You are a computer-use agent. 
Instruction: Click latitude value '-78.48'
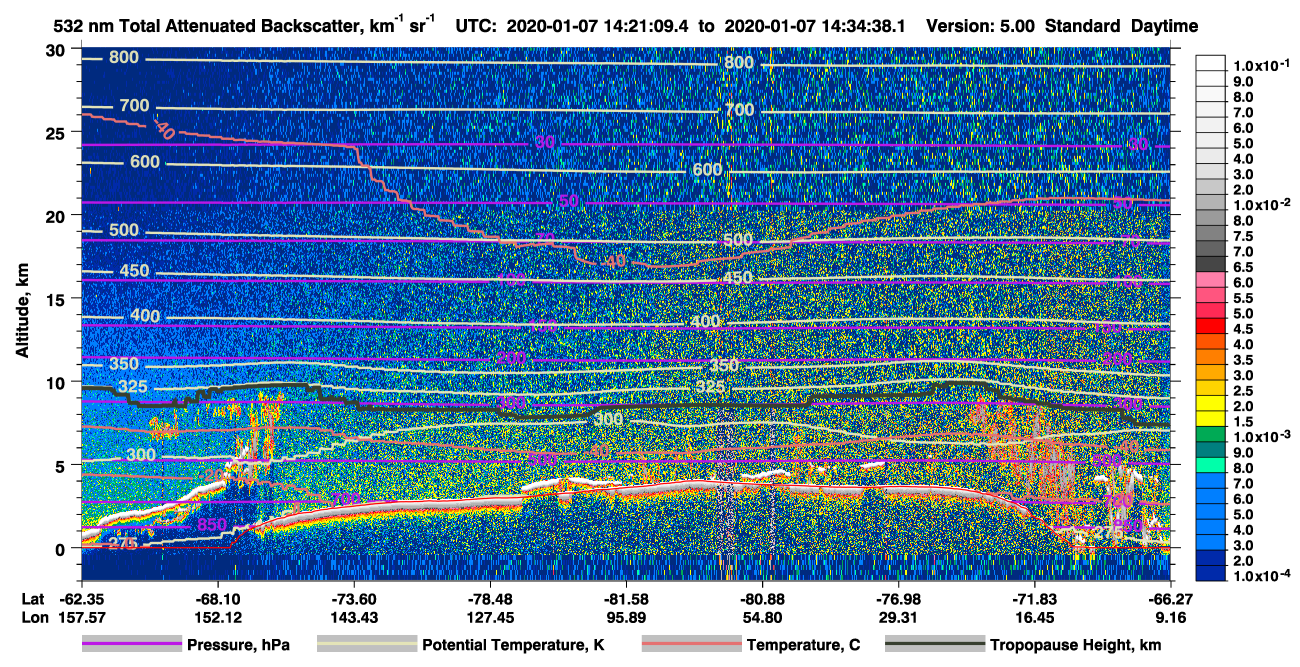(490, 600)
